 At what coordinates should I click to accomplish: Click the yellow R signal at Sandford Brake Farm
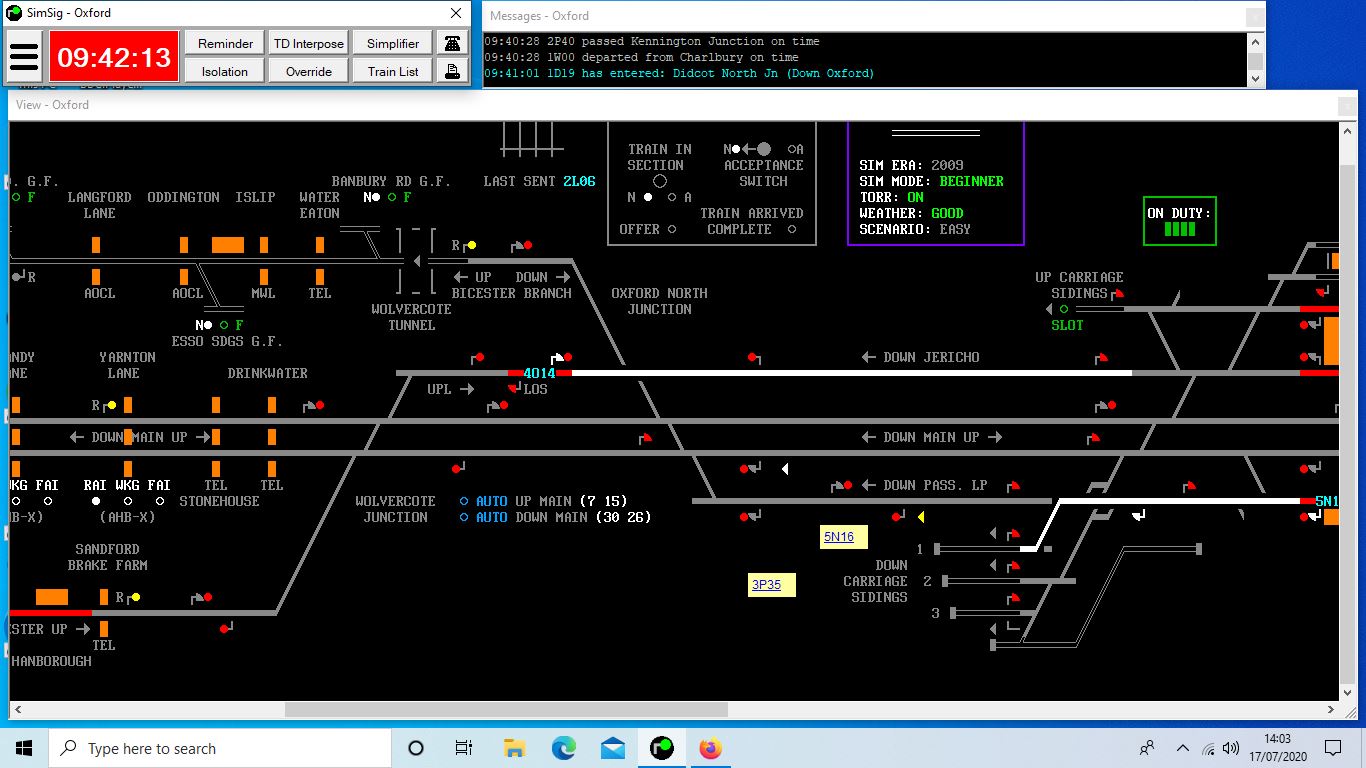[136, 597]
